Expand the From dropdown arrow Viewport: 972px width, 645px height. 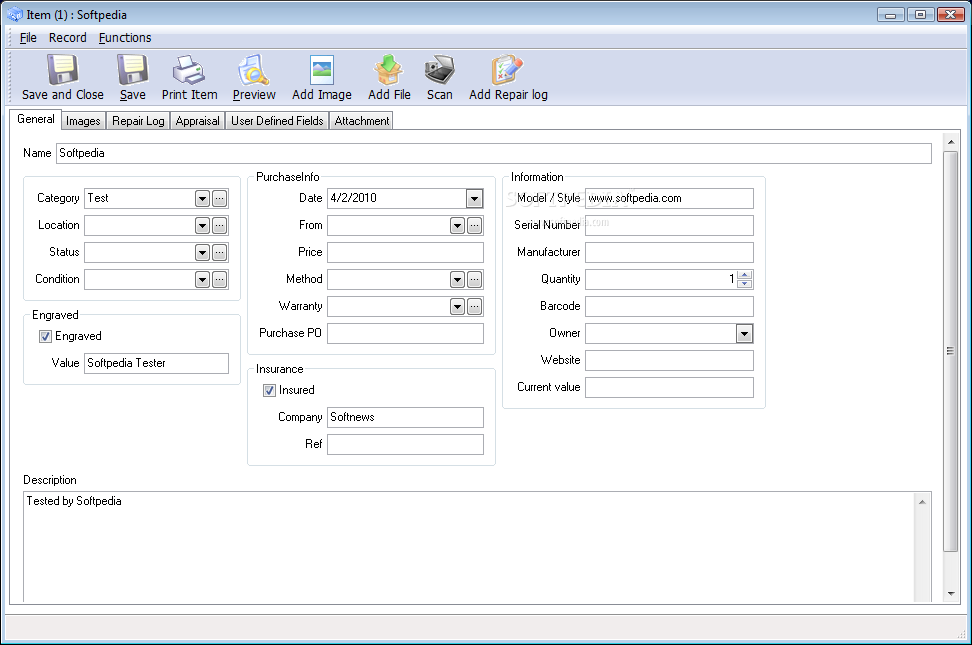(x=457, y=225)
